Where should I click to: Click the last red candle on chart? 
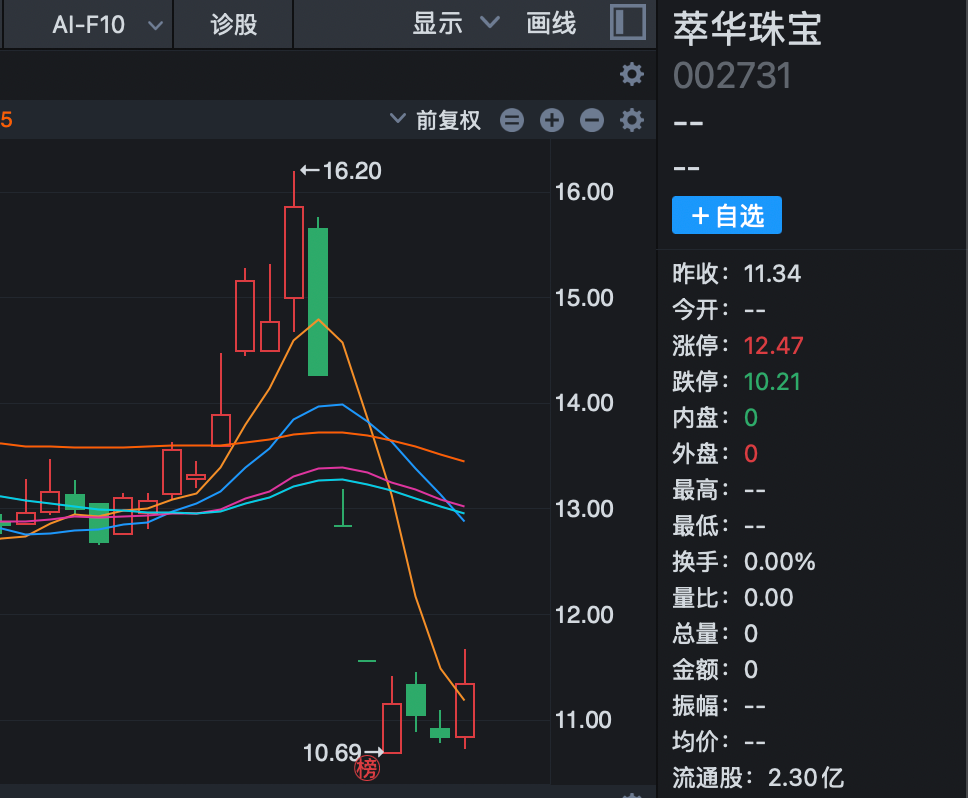(x=465, y=710)
